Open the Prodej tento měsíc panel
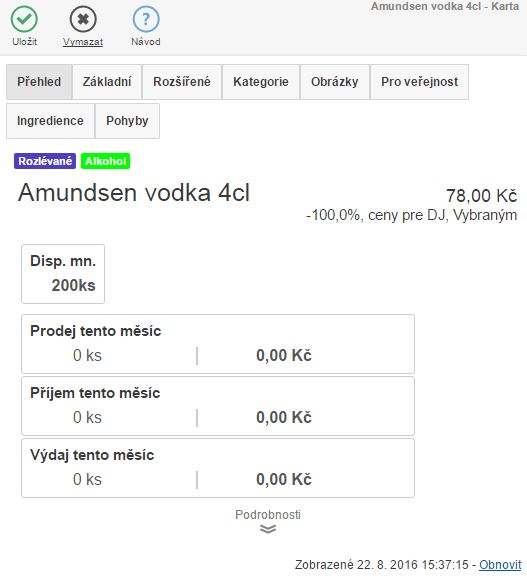The width and height of the screenshot is (527, 585). 218,344
